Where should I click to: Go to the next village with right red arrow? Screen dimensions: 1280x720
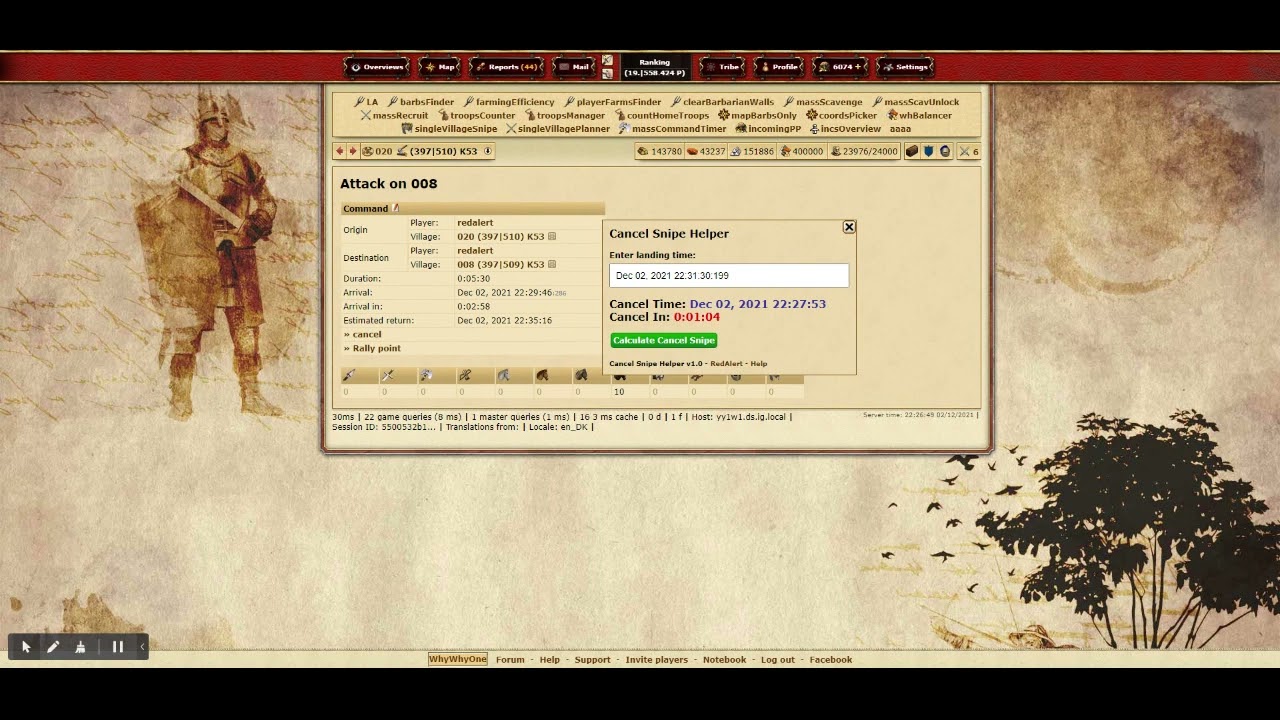(352, 151)
